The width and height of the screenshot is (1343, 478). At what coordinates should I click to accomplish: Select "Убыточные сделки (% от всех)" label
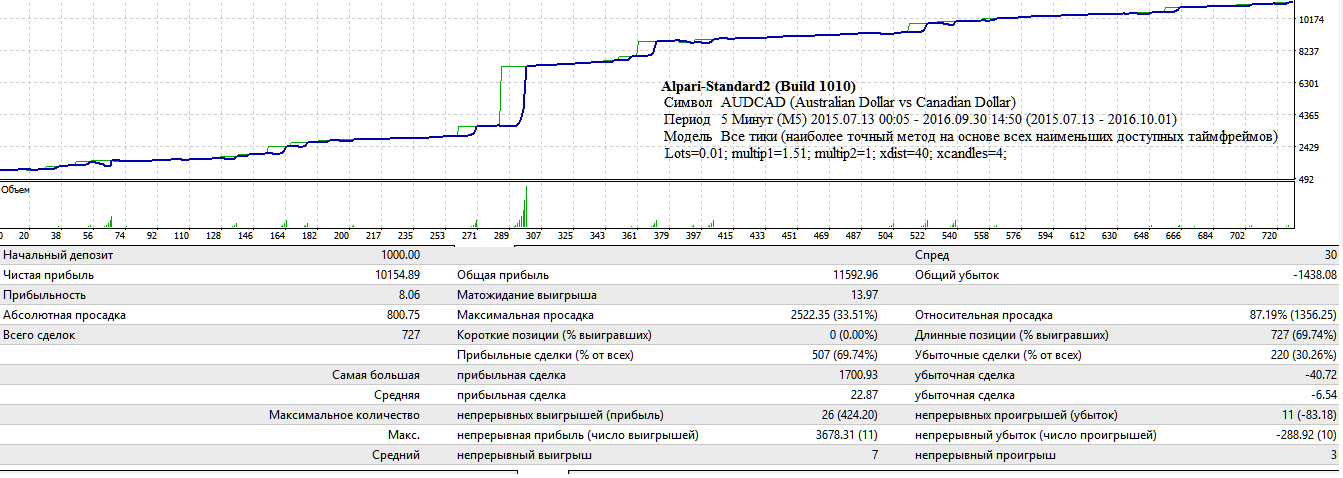pos(999,355)
